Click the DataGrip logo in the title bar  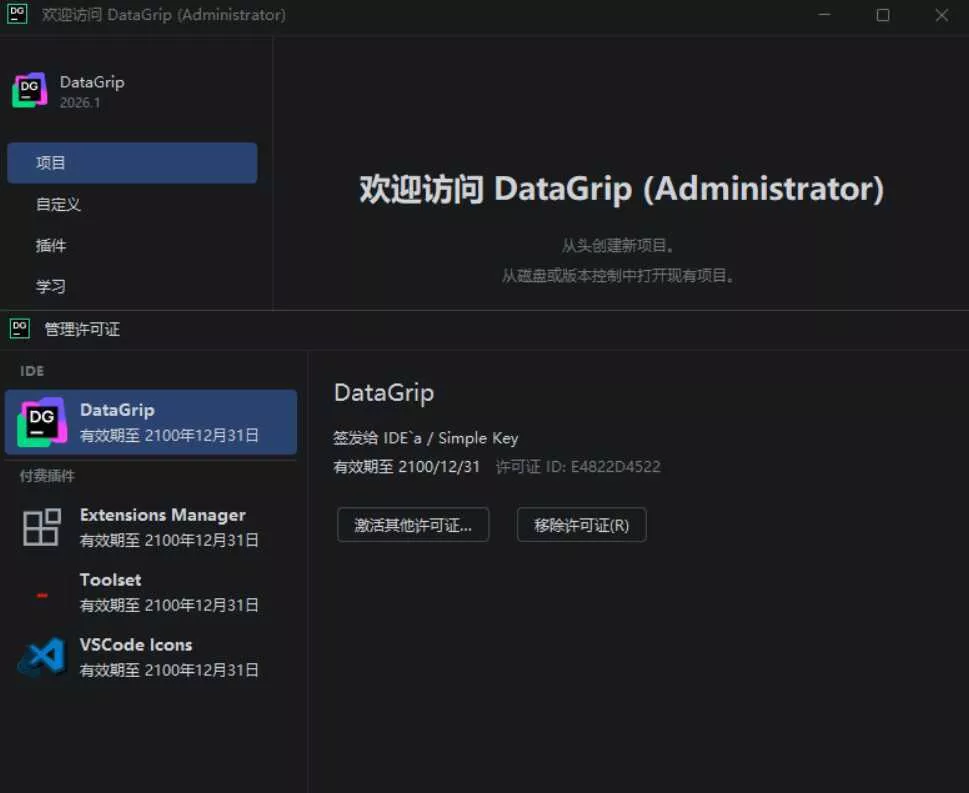pos(16,15)
